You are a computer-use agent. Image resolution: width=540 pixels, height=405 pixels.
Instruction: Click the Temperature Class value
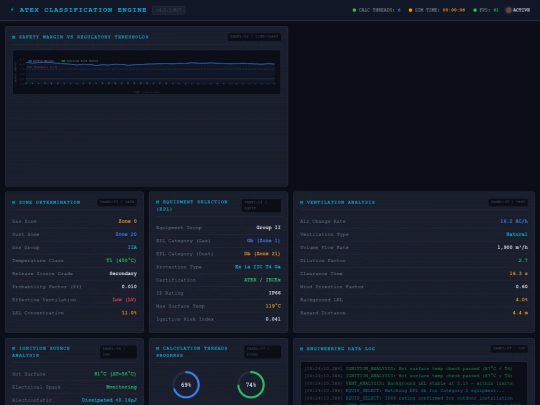pos(121,260)
